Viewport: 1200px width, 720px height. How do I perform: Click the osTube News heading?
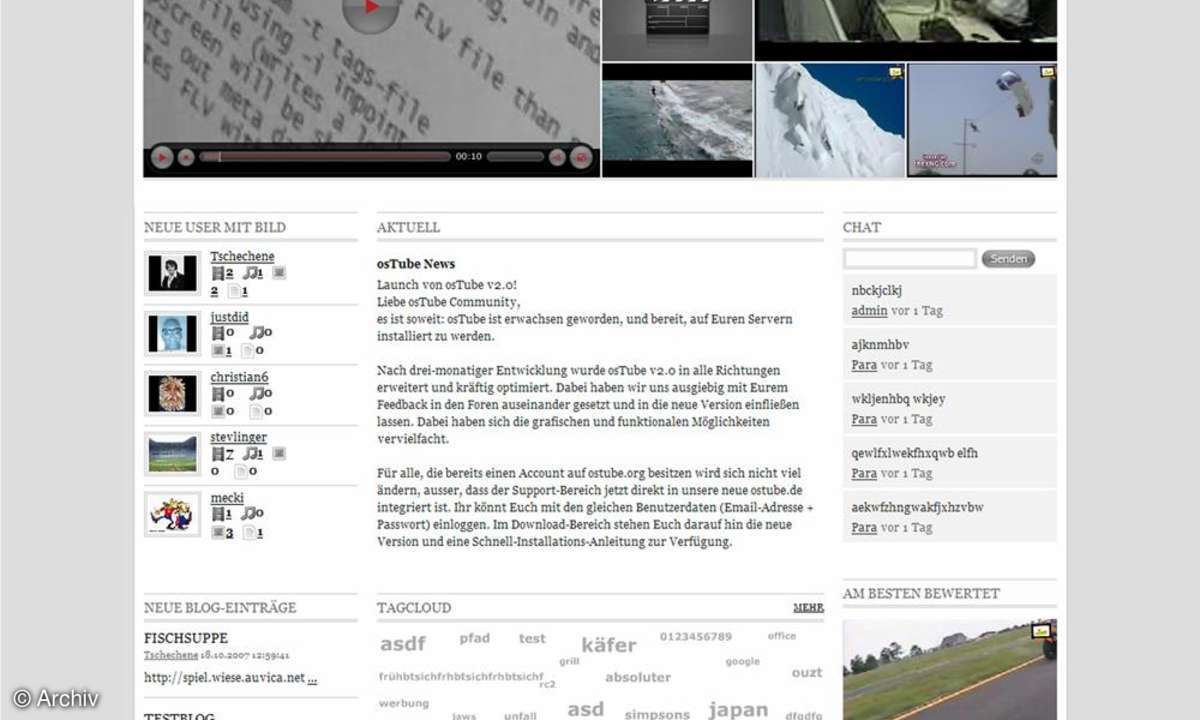(416, 264)
